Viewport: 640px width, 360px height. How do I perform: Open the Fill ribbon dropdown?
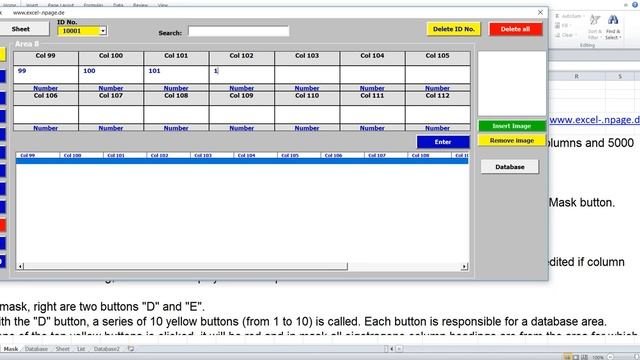tap(562, 25)
